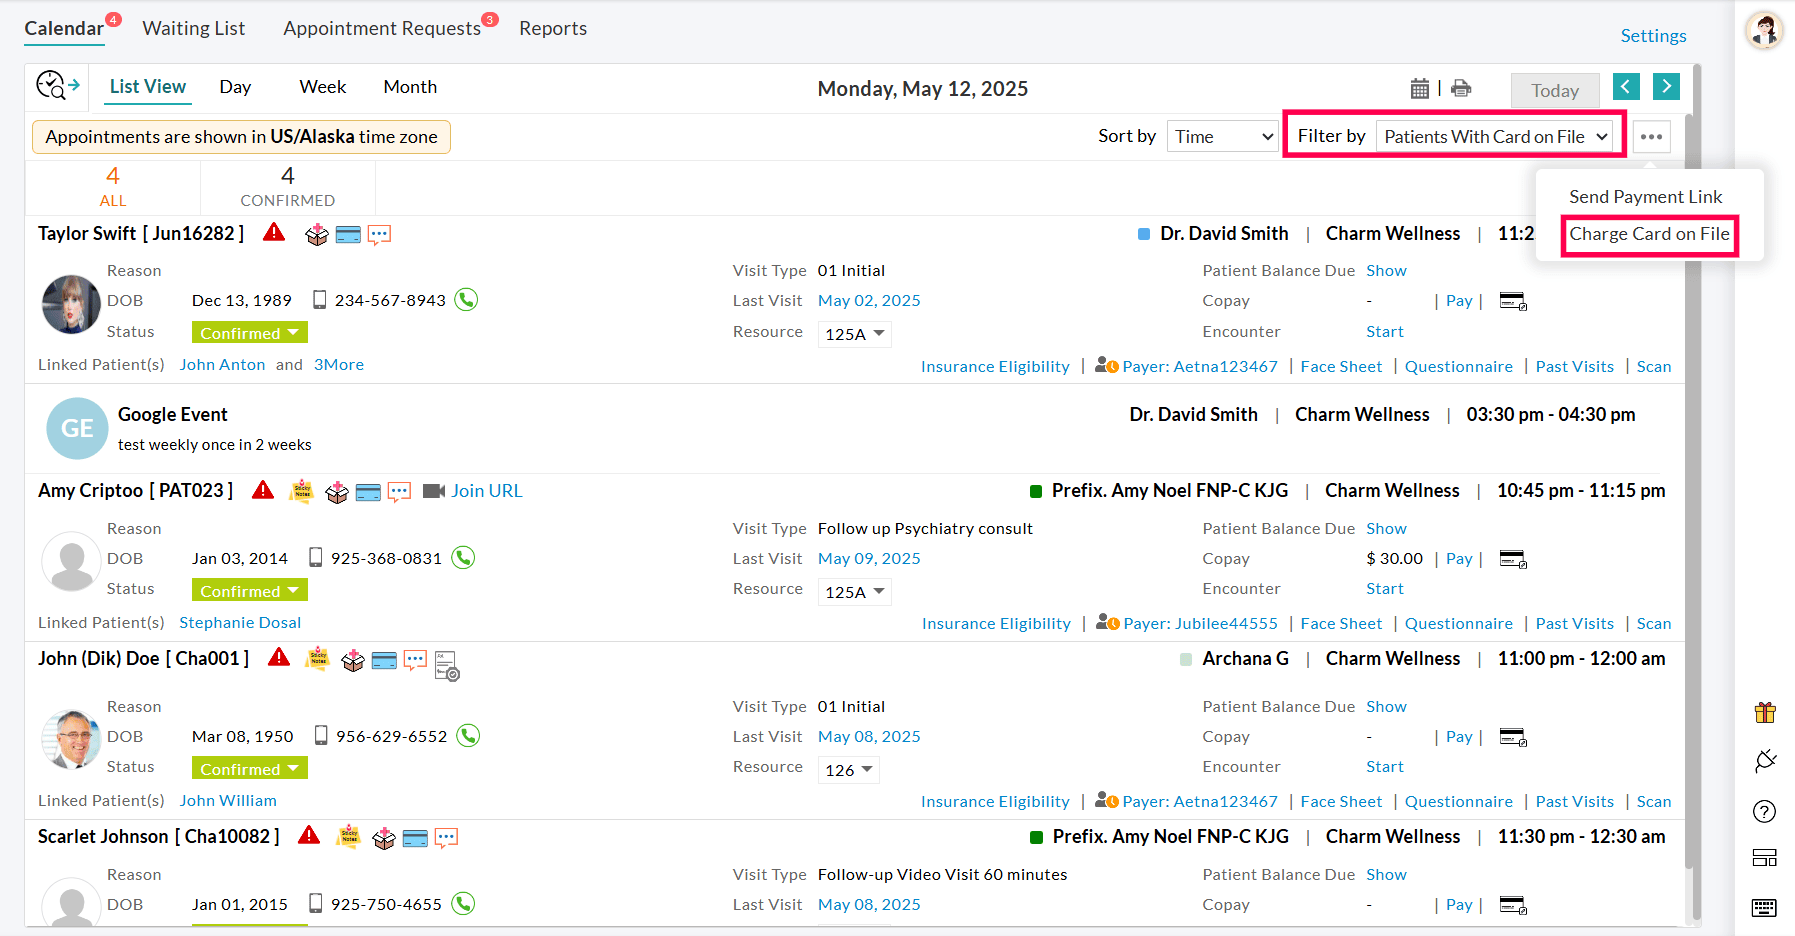Select Charge Card on File option
This screenshot has height=936, width=1795.
(x=1648, y=234)
